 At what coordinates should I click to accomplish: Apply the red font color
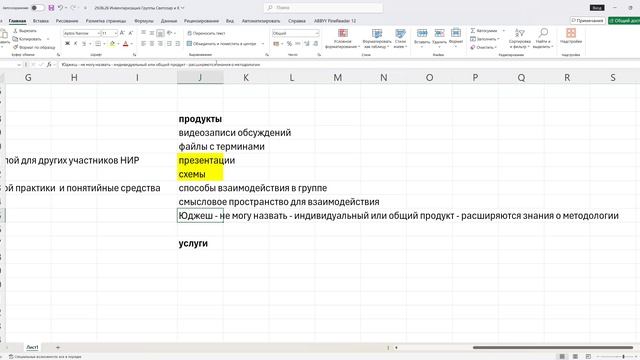[x=125, y=44]
